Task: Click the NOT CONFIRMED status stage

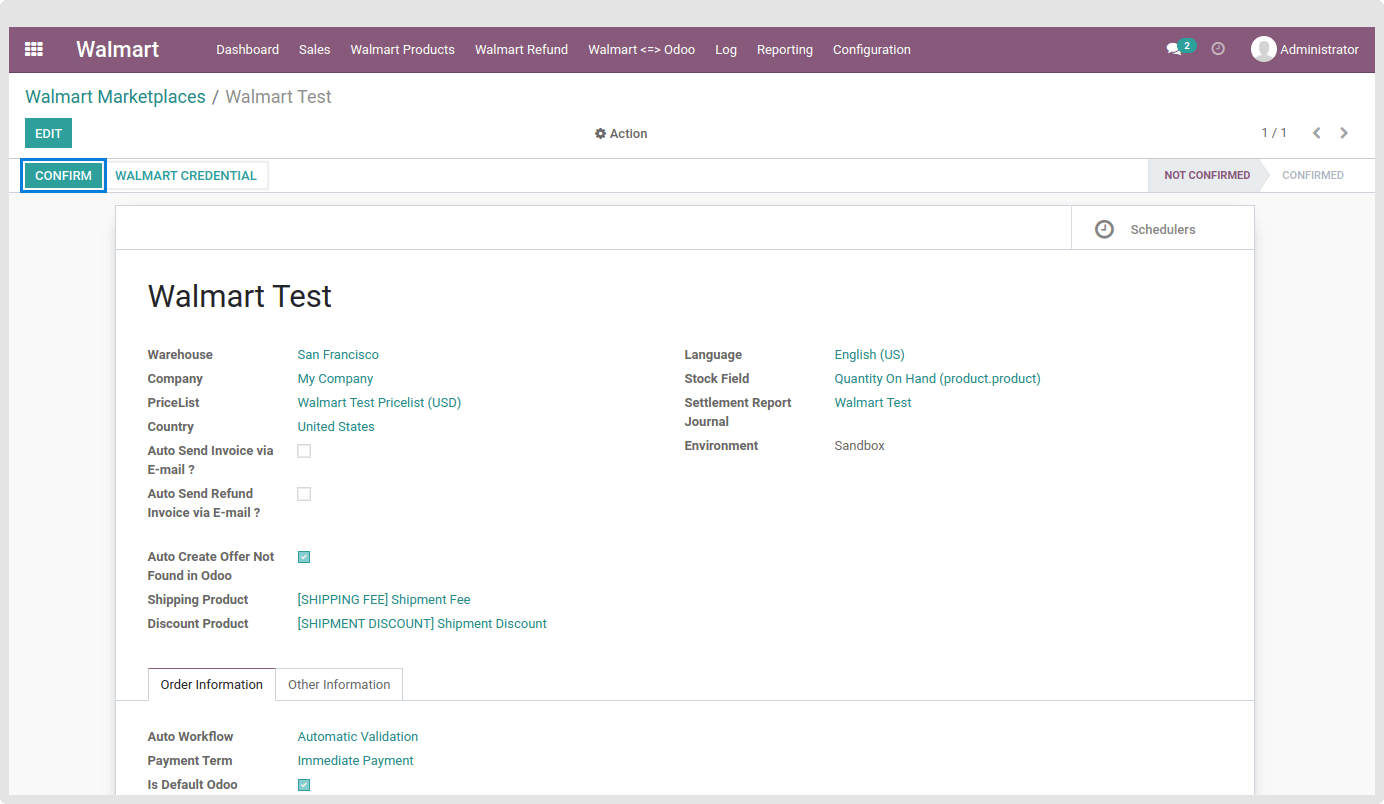Action: 1206,176
